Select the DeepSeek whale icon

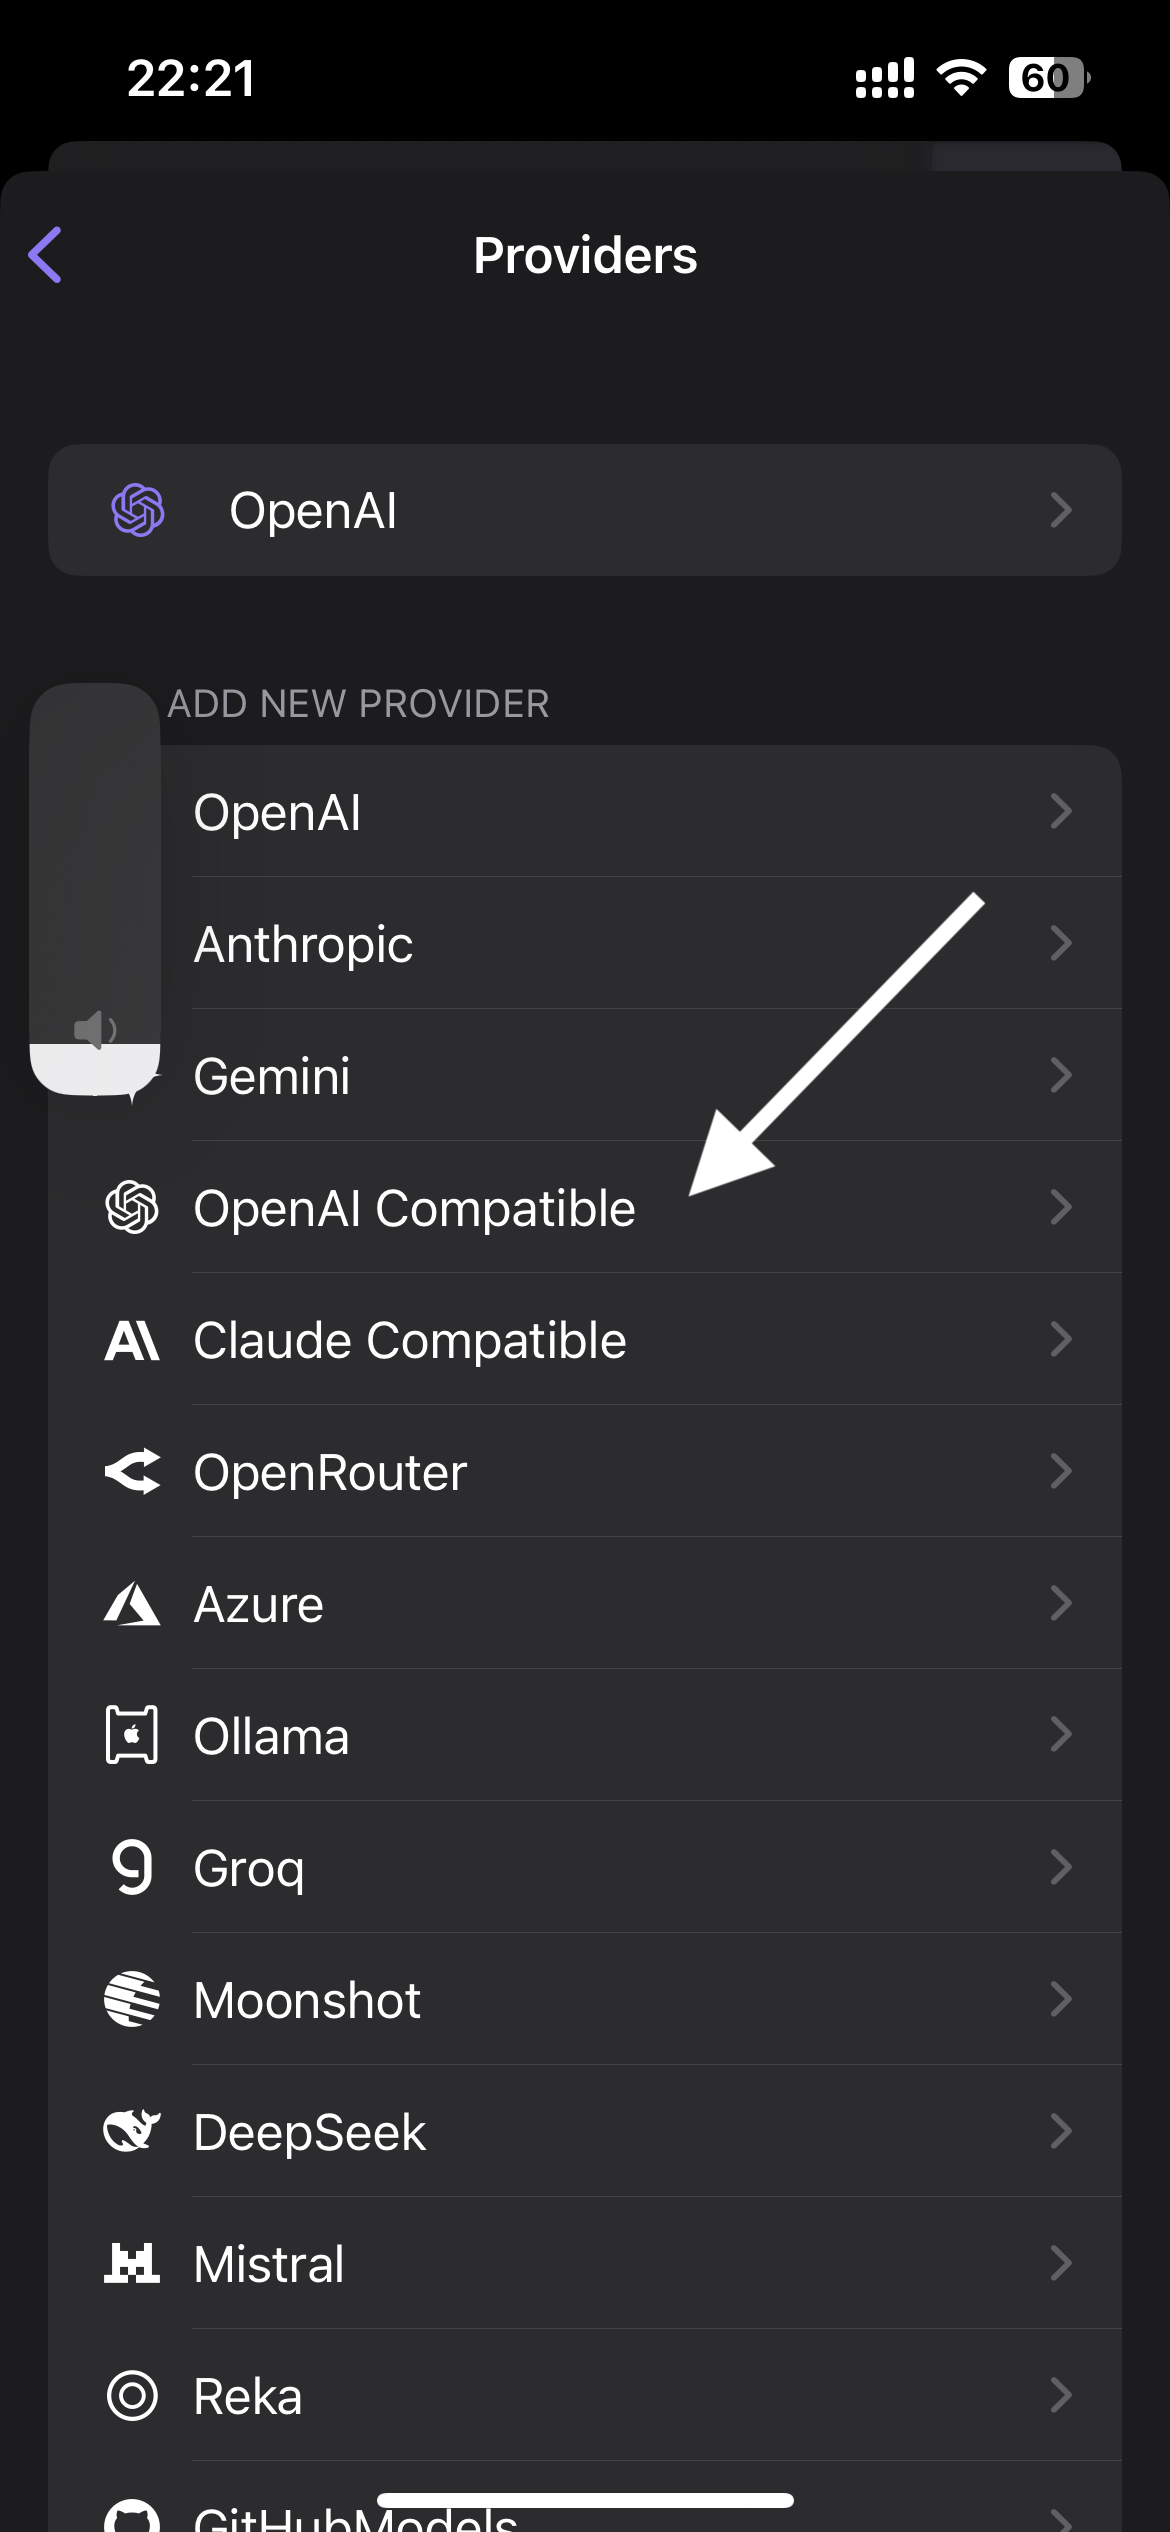[132, 2131]
